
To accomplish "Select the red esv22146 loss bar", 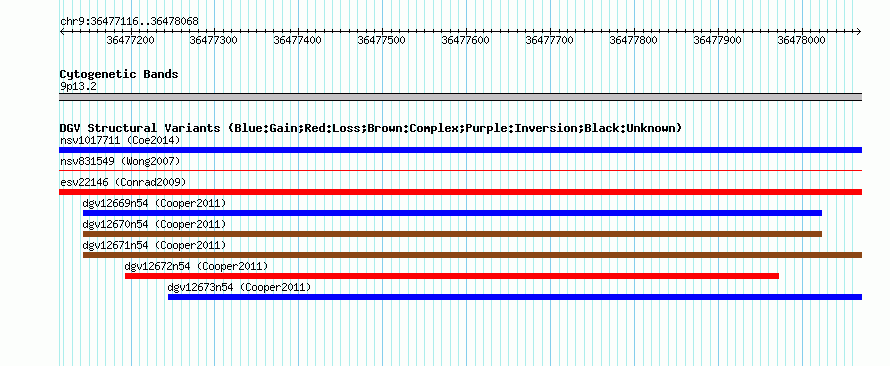I will point(460,192).
